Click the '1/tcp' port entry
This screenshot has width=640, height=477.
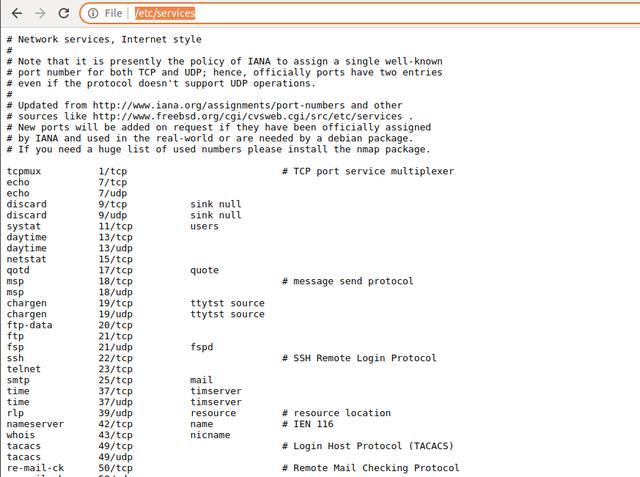tap(113, 171)
